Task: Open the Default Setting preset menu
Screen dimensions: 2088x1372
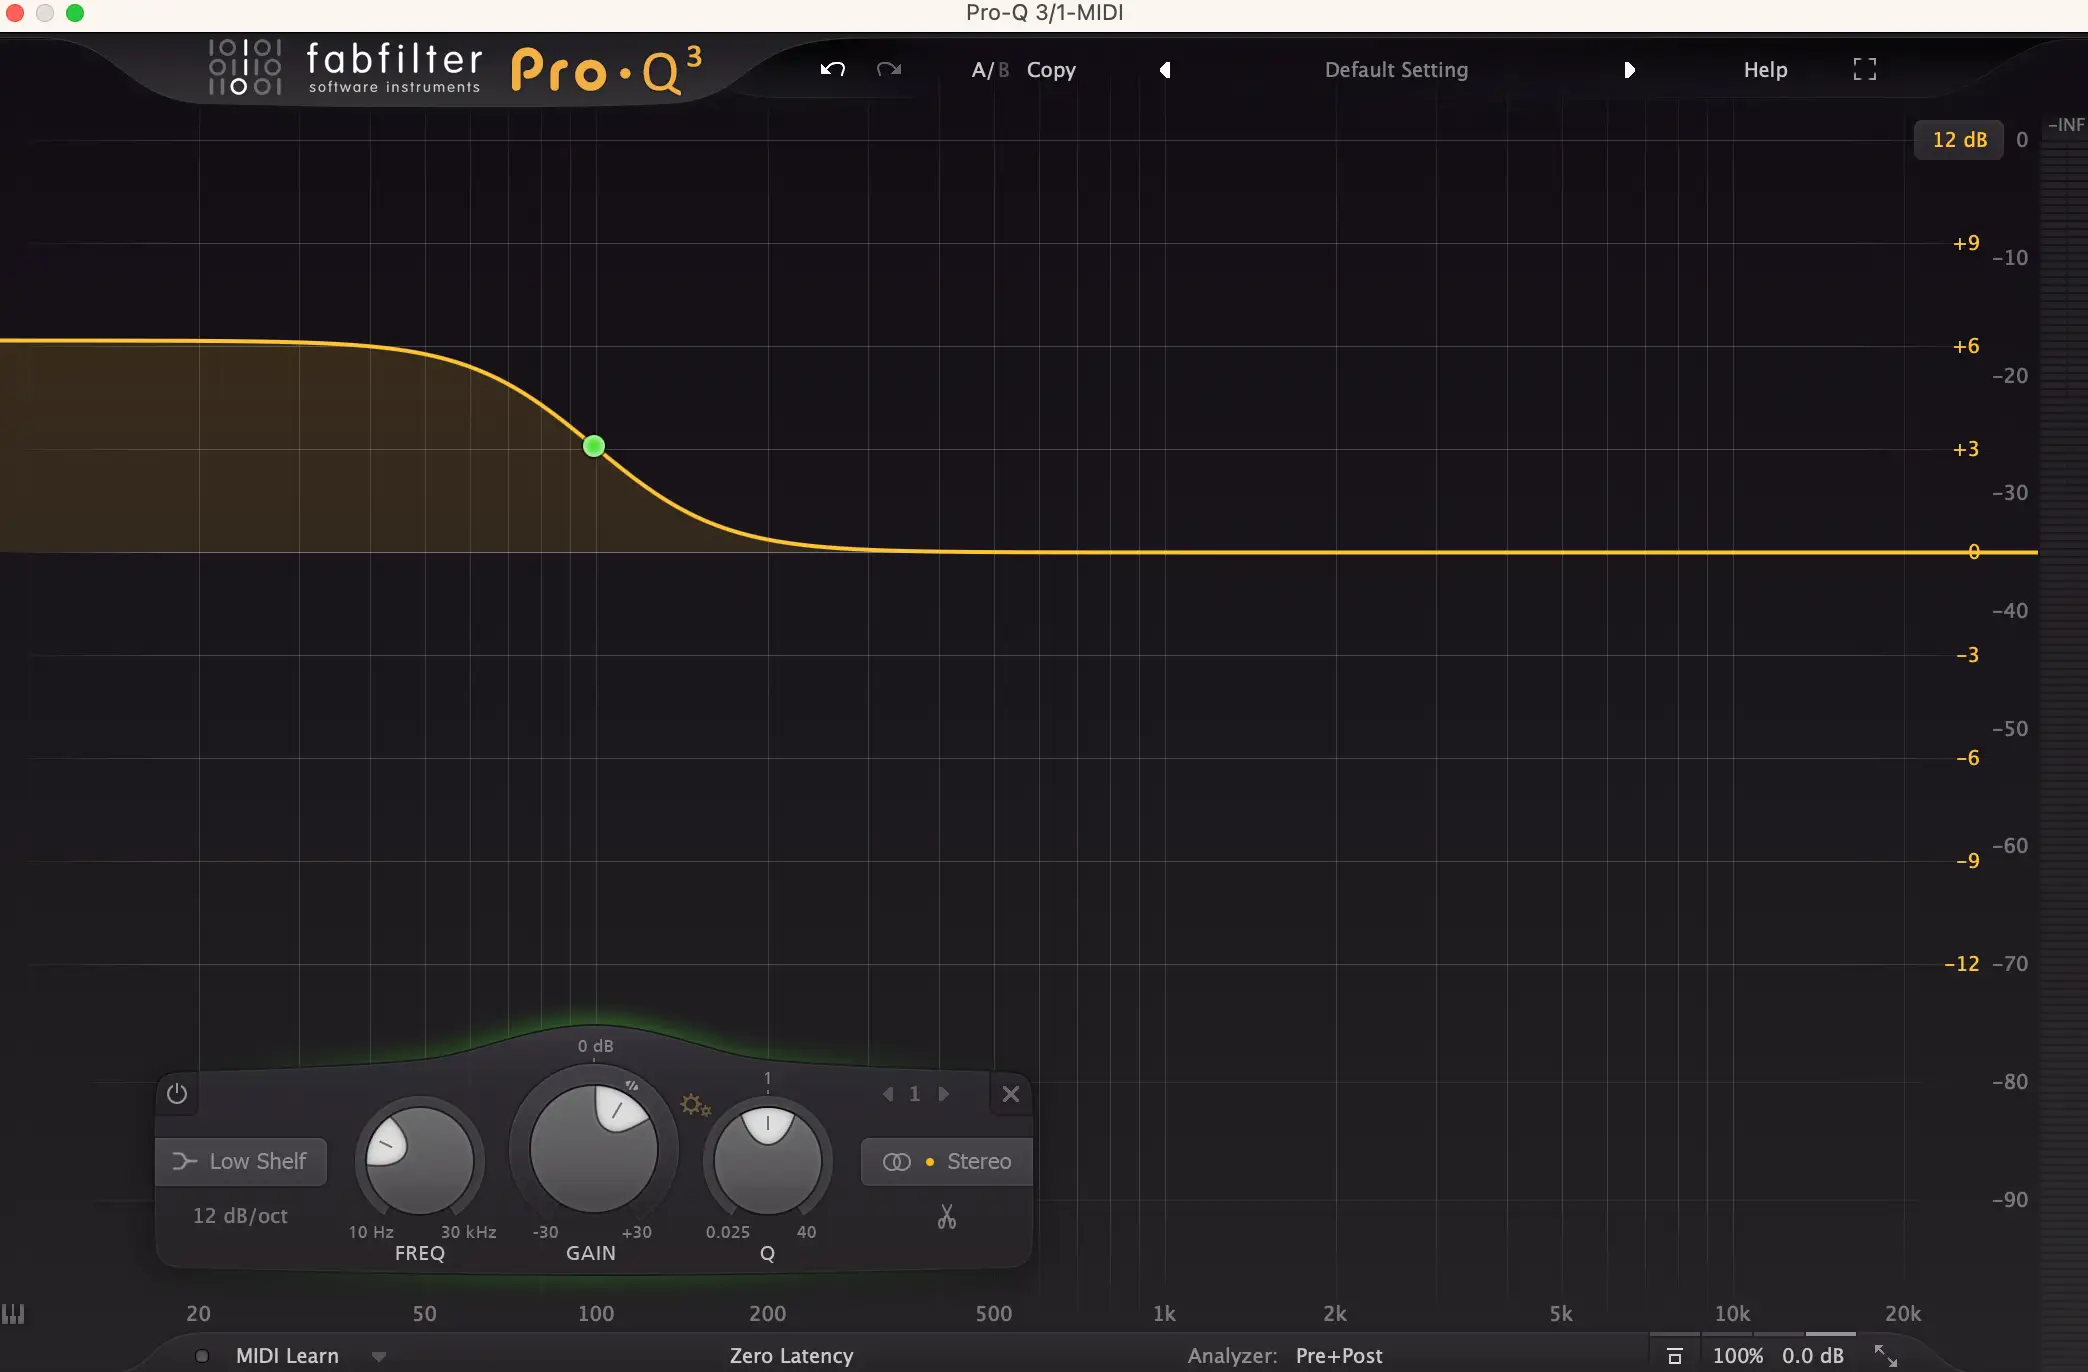Action: [1396, 70]
